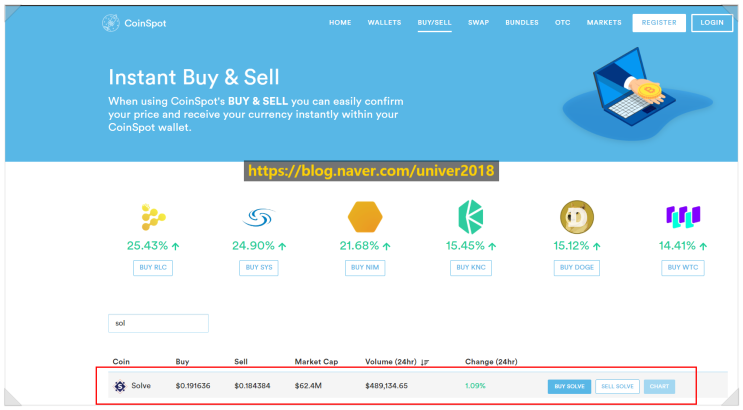Click the LOGIN button
Image resolution: width=743 pixels, height=410 pixels.
(712, 23)
